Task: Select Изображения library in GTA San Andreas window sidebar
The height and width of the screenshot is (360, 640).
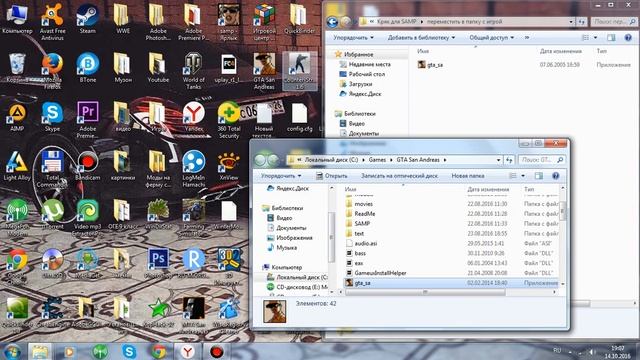Action: click(289, 238)
